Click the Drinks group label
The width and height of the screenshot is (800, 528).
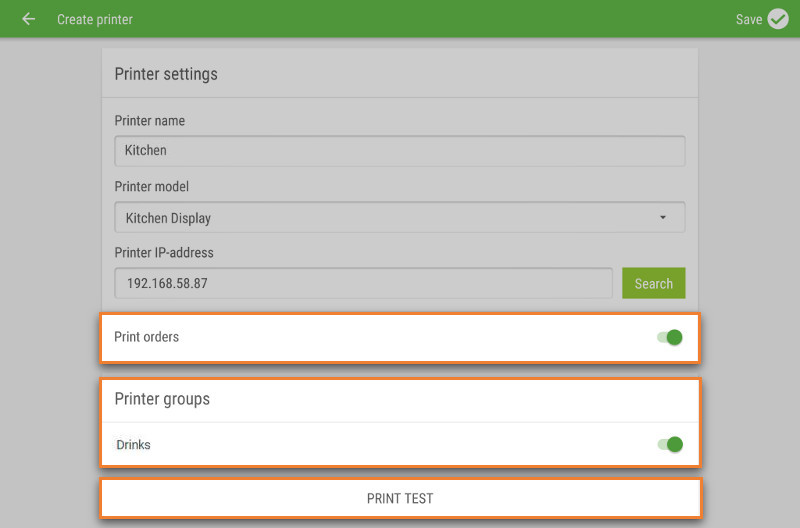point(133,445)
